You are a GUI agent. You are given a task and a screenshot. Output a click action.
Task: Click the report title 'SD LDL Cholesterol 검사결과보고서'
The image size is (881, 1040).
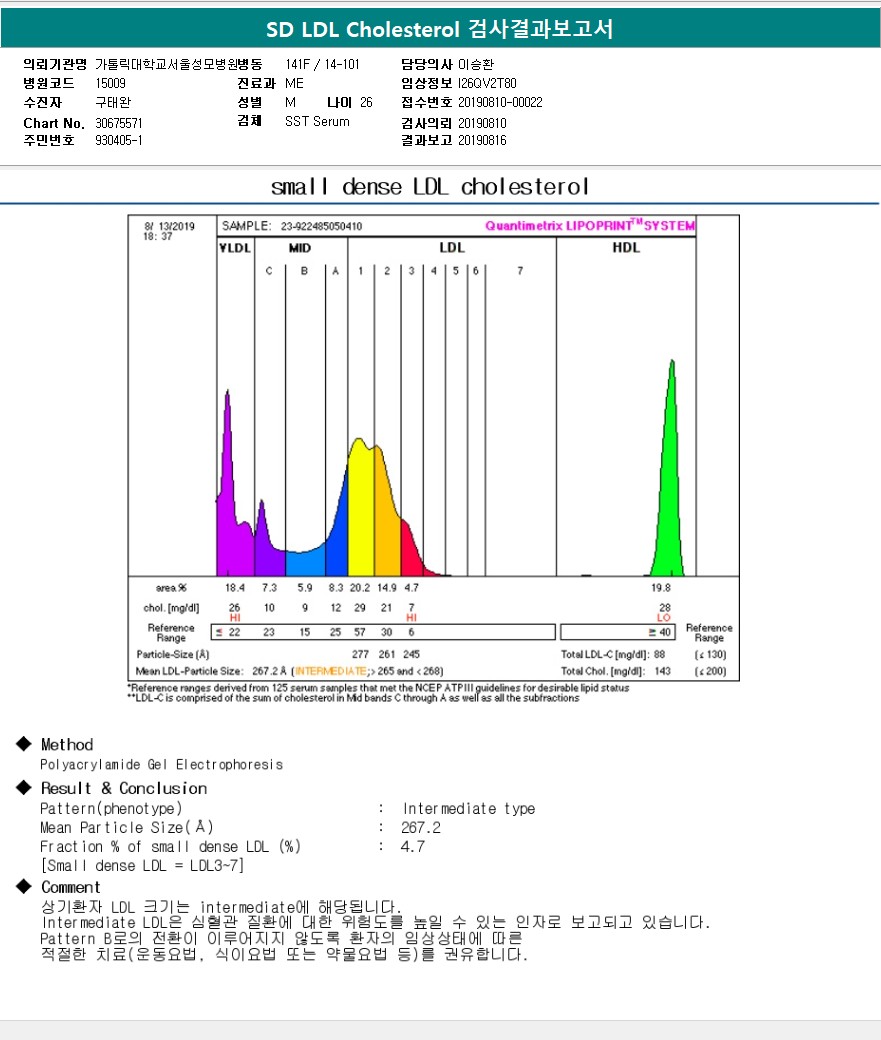tap(439, 29)
